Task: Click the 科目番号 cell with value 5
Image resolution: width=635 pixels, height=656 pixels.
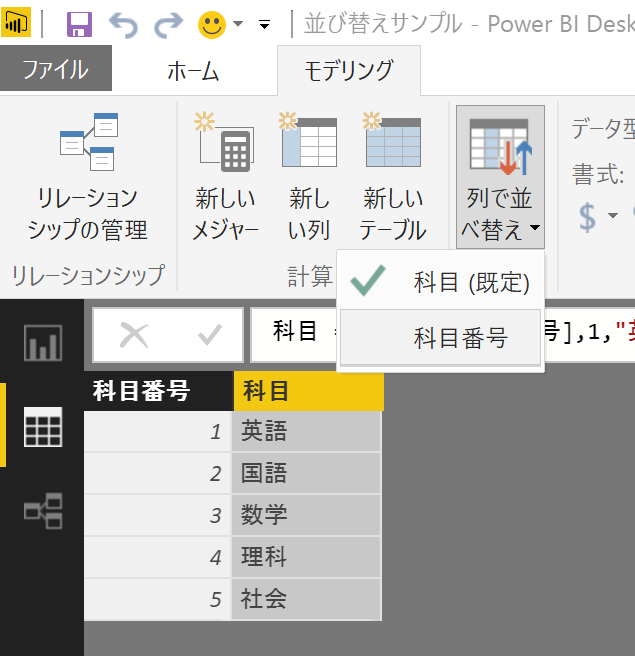Action: coord(157,599)
